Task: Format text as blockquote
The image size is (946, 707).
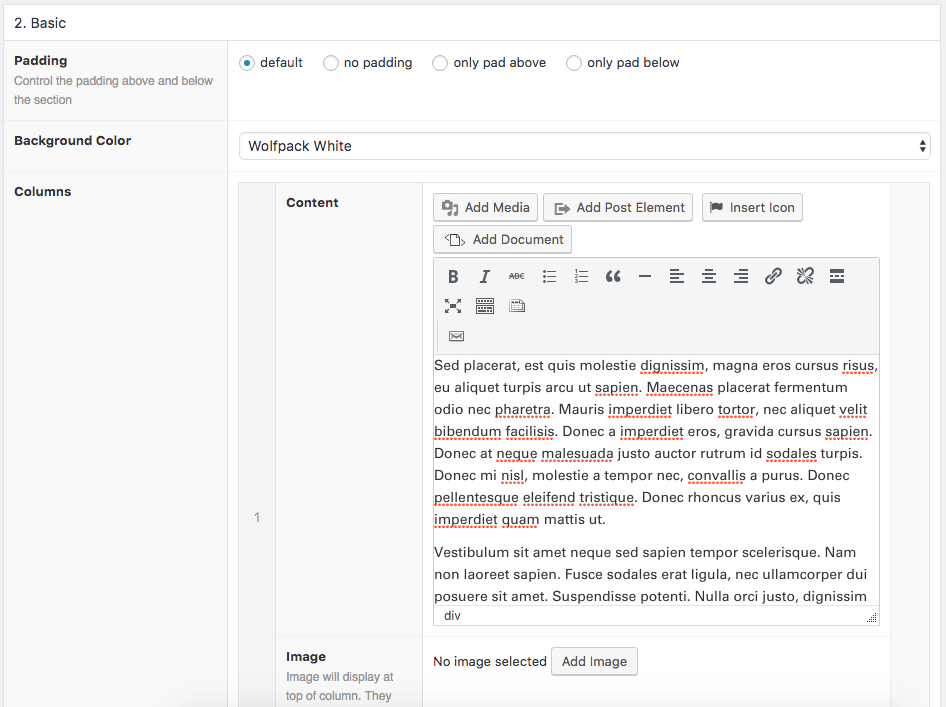Action: [613, 276]
